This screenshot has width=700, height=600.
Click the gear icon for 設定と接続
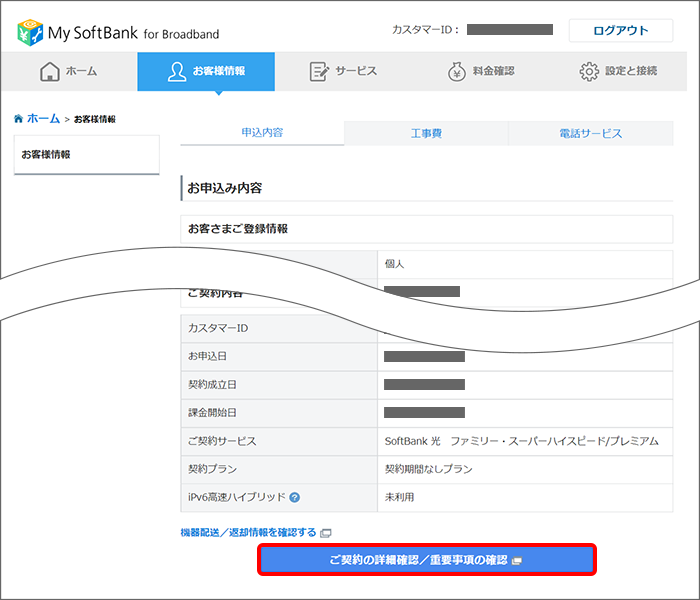point(589,71)
